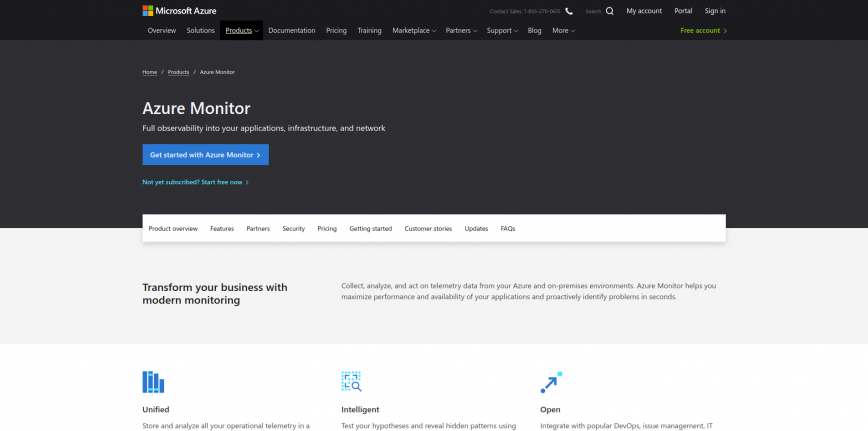Image resolution: width=868 pixels, height=431 pixels.
Task: Select the Updates tab
Action: [476, 229]
